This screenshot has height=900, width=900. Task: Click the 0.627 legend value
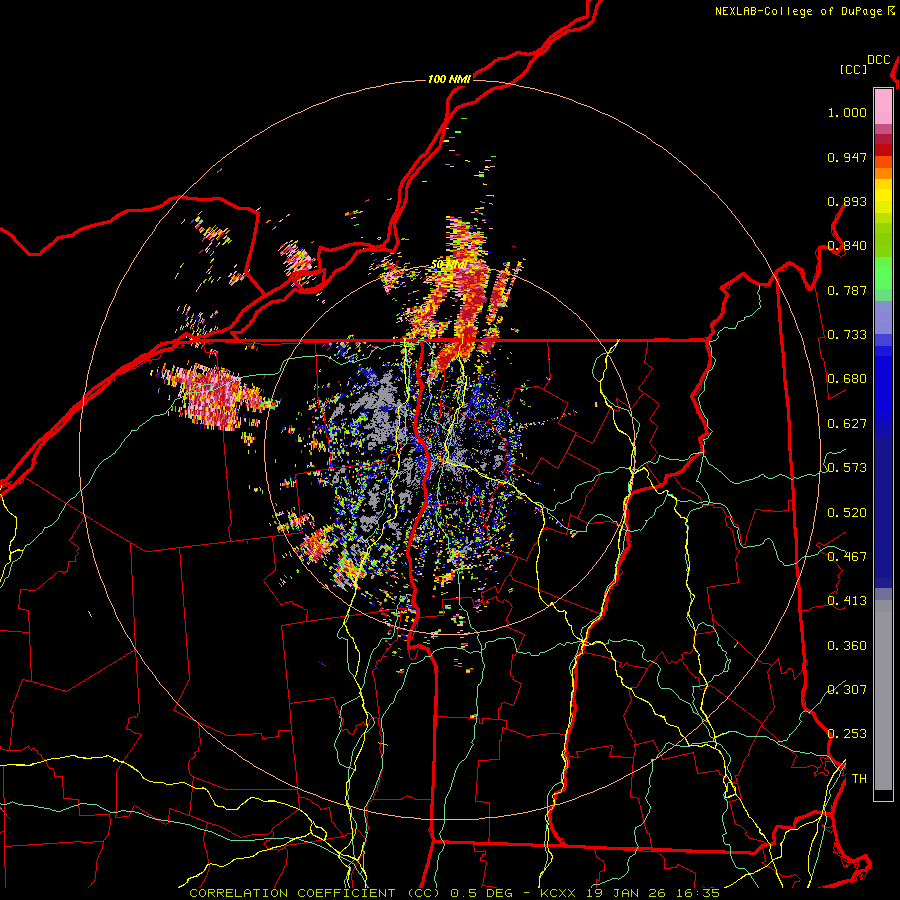[x=847, y=423]
